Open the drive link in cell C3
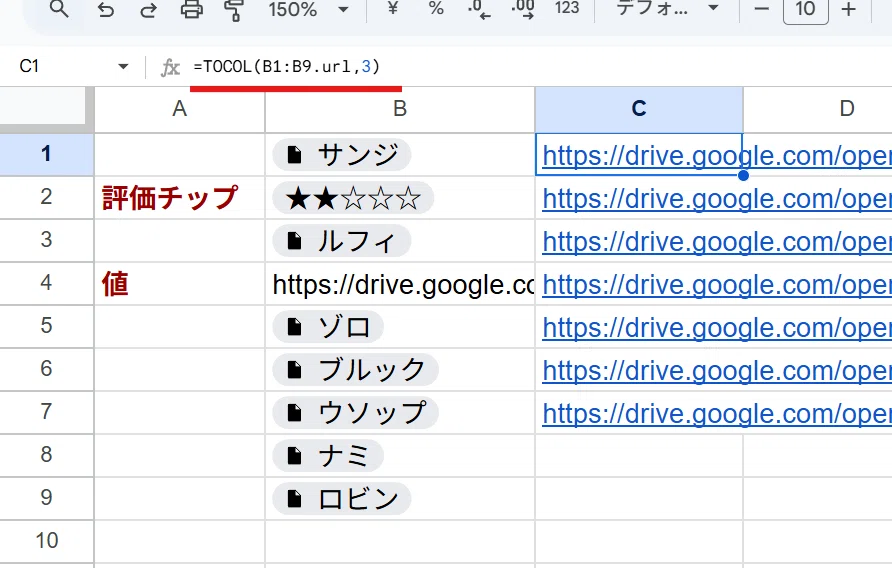Screen dimensions: 892x568 [x=717, y=241]
